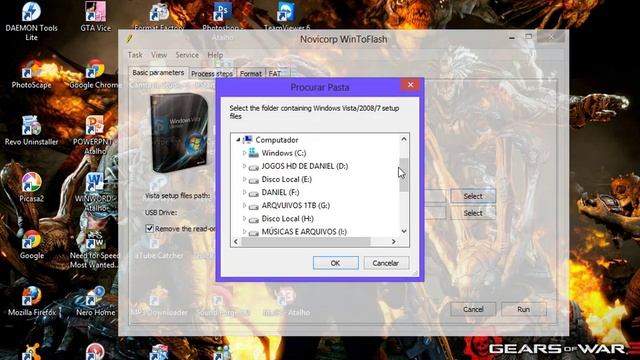The width and height of the screenshot is (640, 360).
Task: Collapse the Computador tree node
Action: tap(238, 140)
